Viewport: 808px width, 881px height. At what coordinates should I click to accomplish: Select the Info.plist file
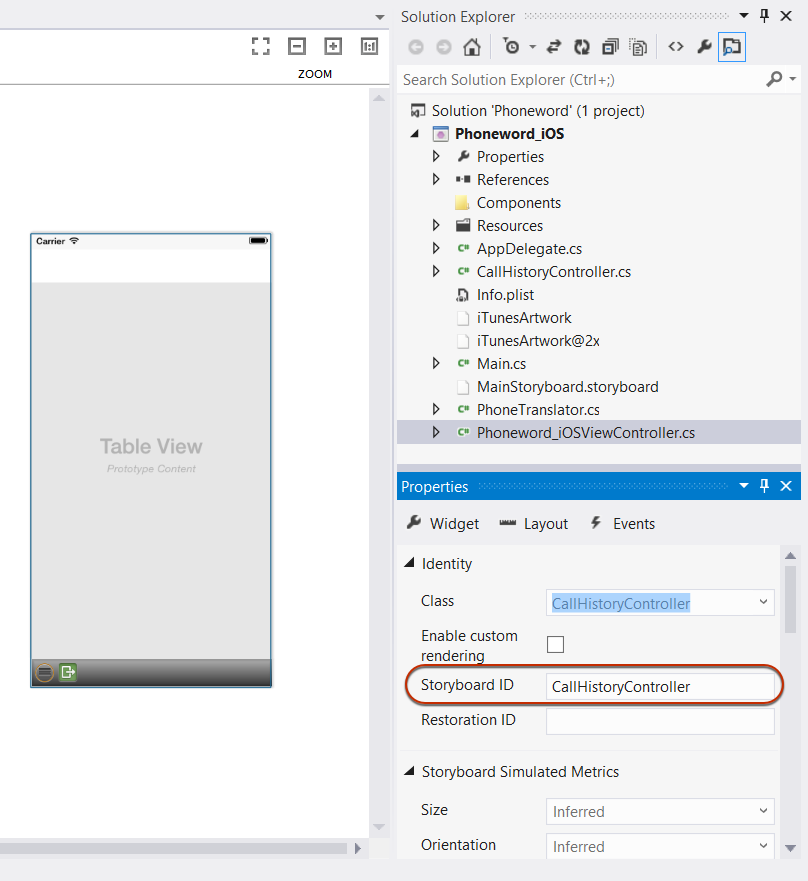pos(505,295)
